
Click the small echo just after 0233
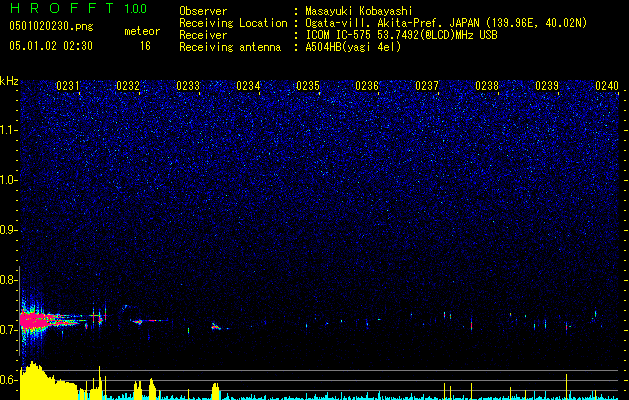click(215, 327)
